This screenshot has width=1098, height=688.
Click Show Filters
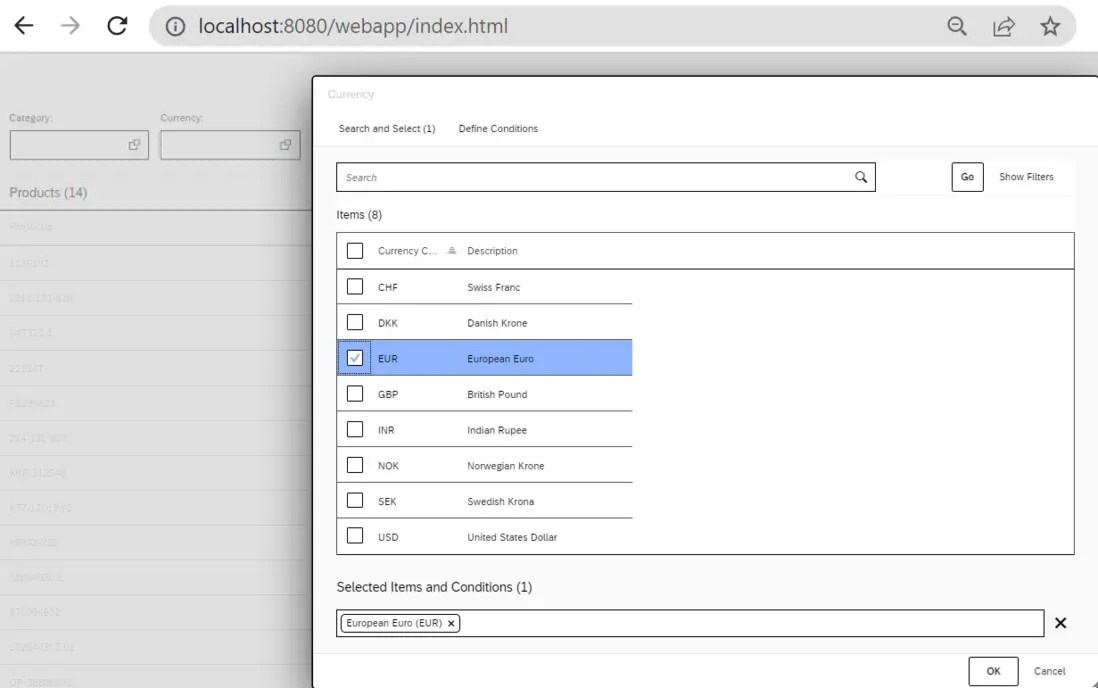pyautogui.click(x=1026, y=177)
